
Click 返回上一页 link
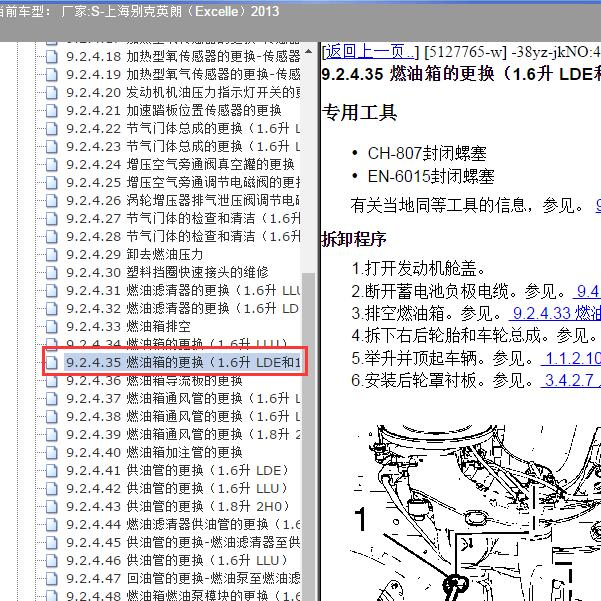point(369,51)
